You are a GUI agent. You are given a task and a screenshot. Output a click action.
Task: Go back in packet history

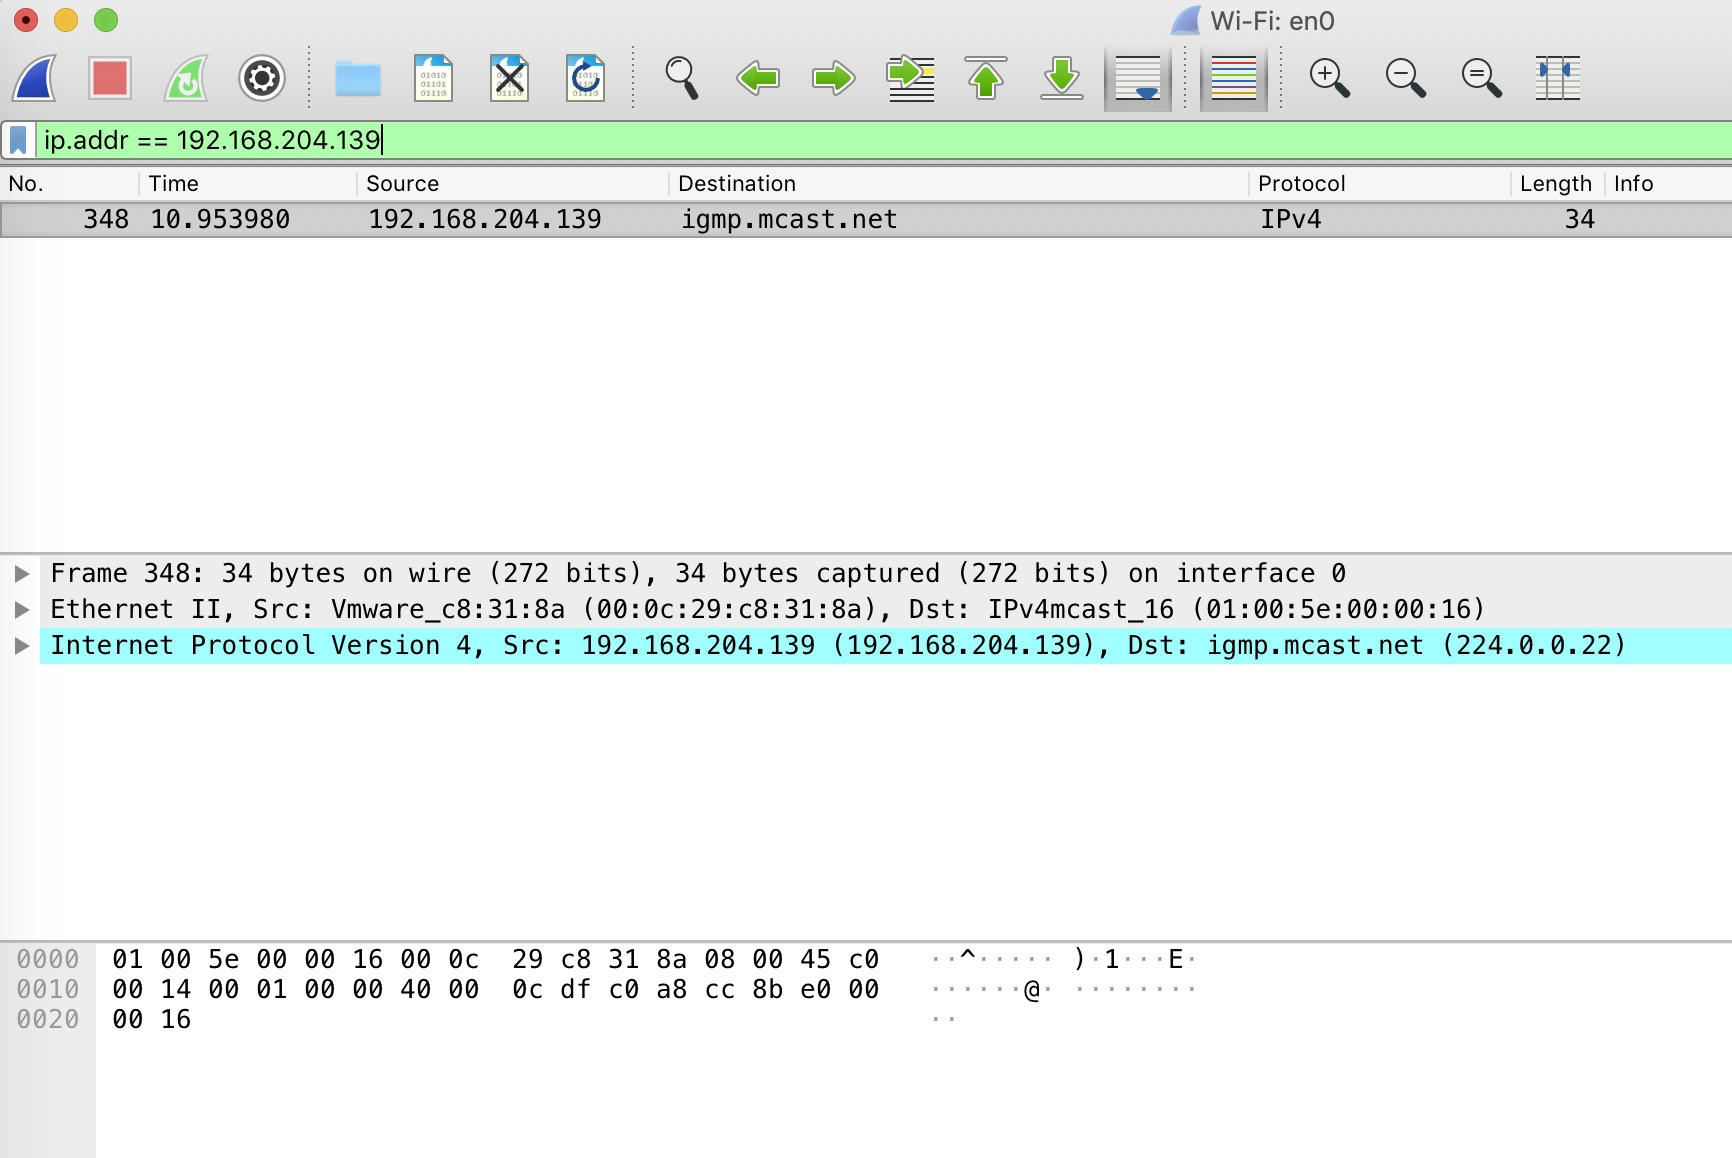[x=757, y=78]
